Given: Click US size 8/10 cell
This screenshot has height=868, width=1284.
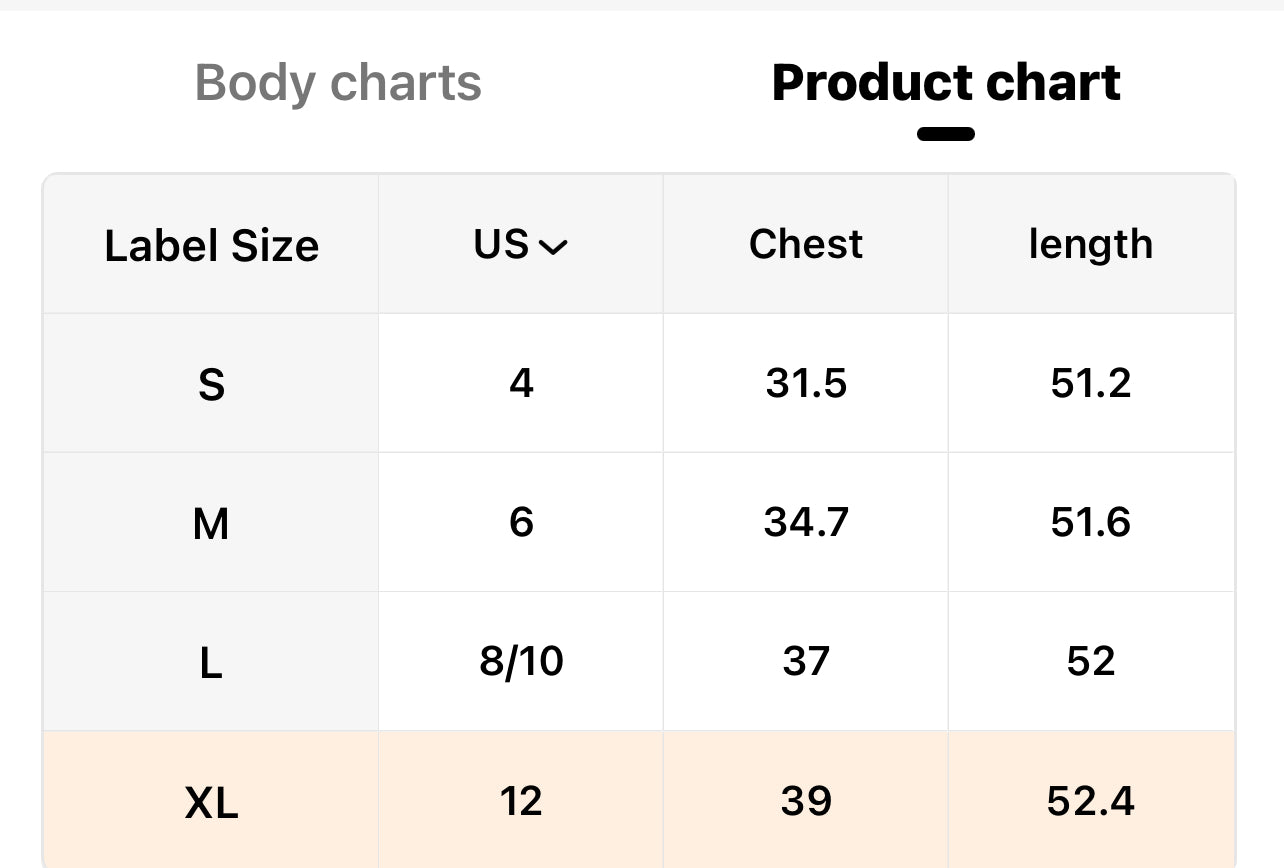Looking at the screenshot, I should click(x=521, y=661).
